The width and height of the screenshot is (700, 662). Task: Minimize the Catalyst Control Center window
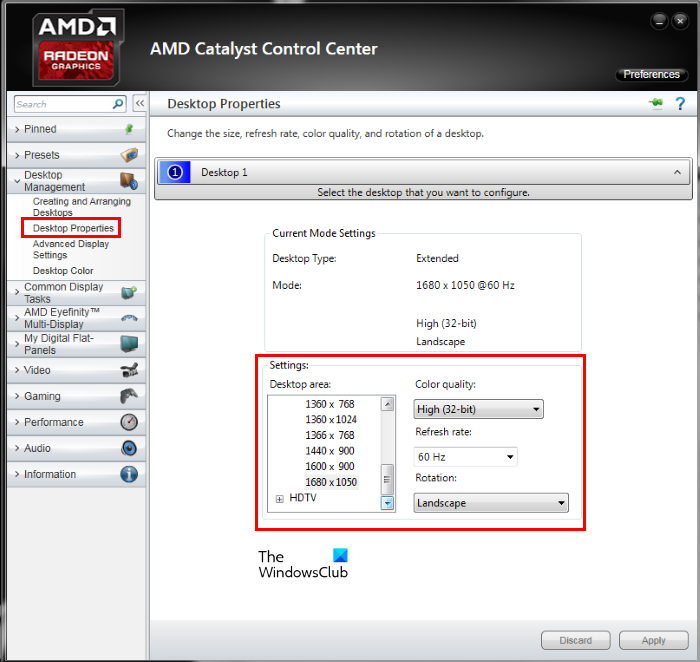pos(659,21)
